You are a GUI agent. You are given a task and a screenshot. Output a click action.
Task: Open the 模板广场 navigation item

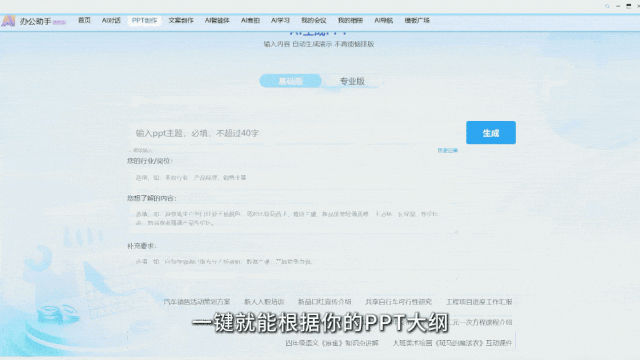tap(417, 20)
